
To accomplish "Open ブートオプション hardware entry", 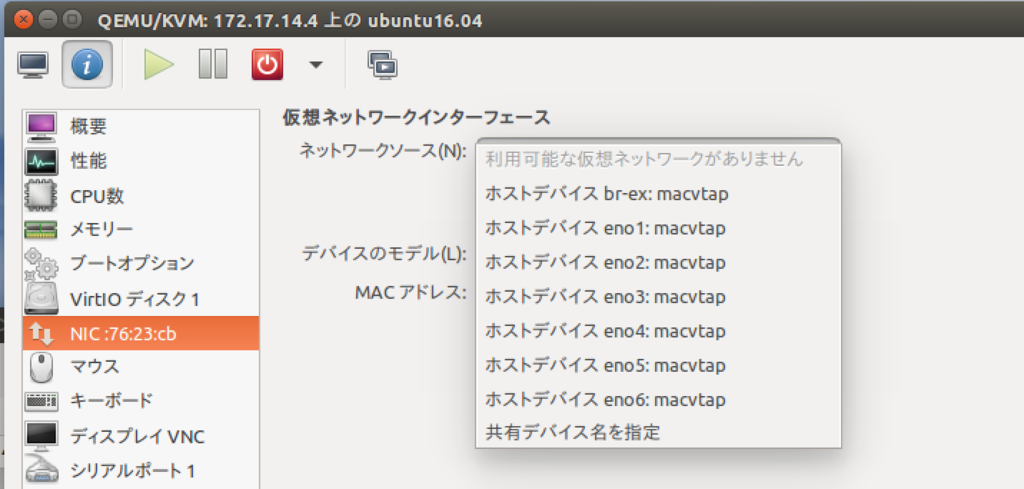I will pos(140,264).
